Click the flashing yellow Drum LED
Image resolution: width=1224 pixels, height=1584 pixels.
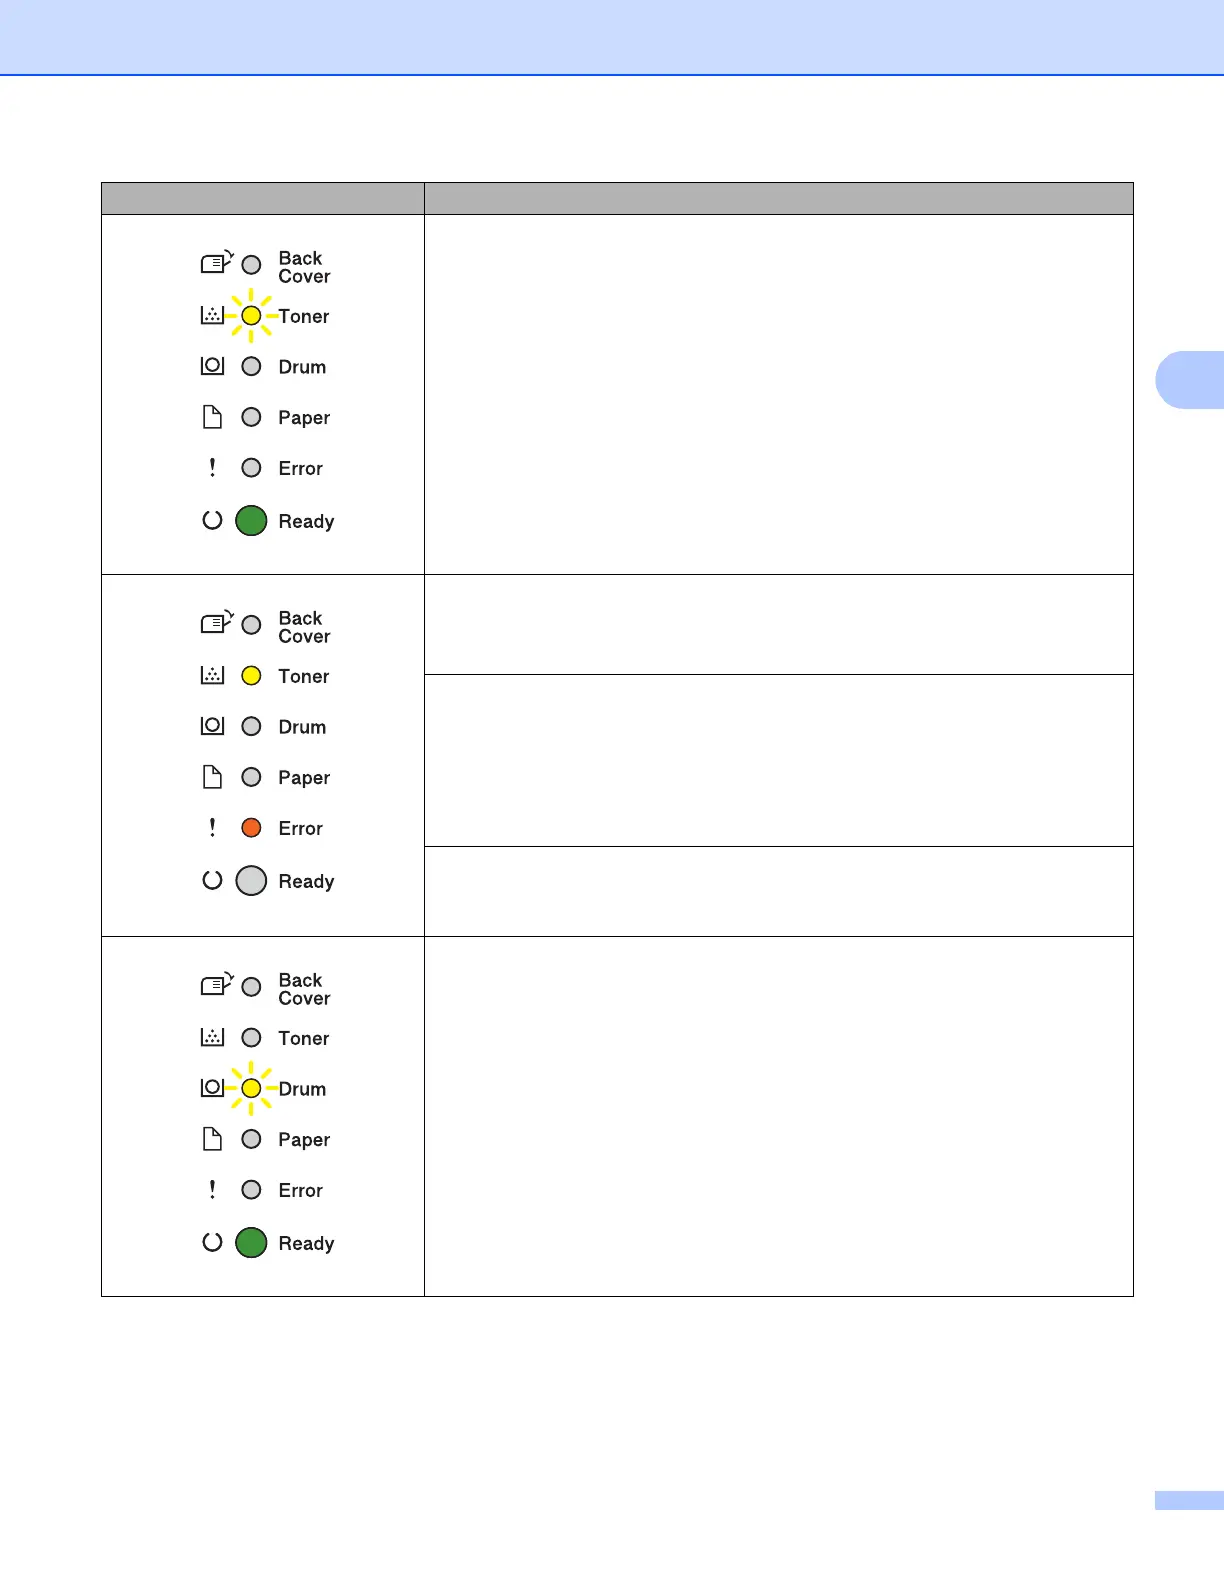point(251,1088)
